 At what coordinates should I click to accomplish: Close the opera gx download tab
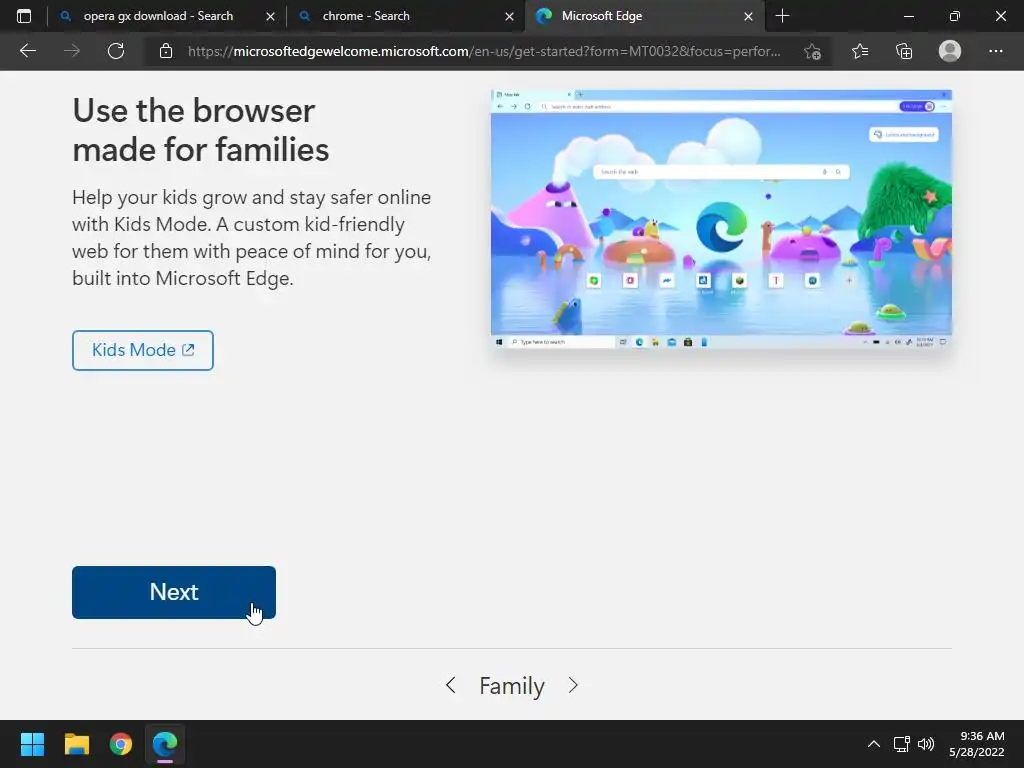270,16
